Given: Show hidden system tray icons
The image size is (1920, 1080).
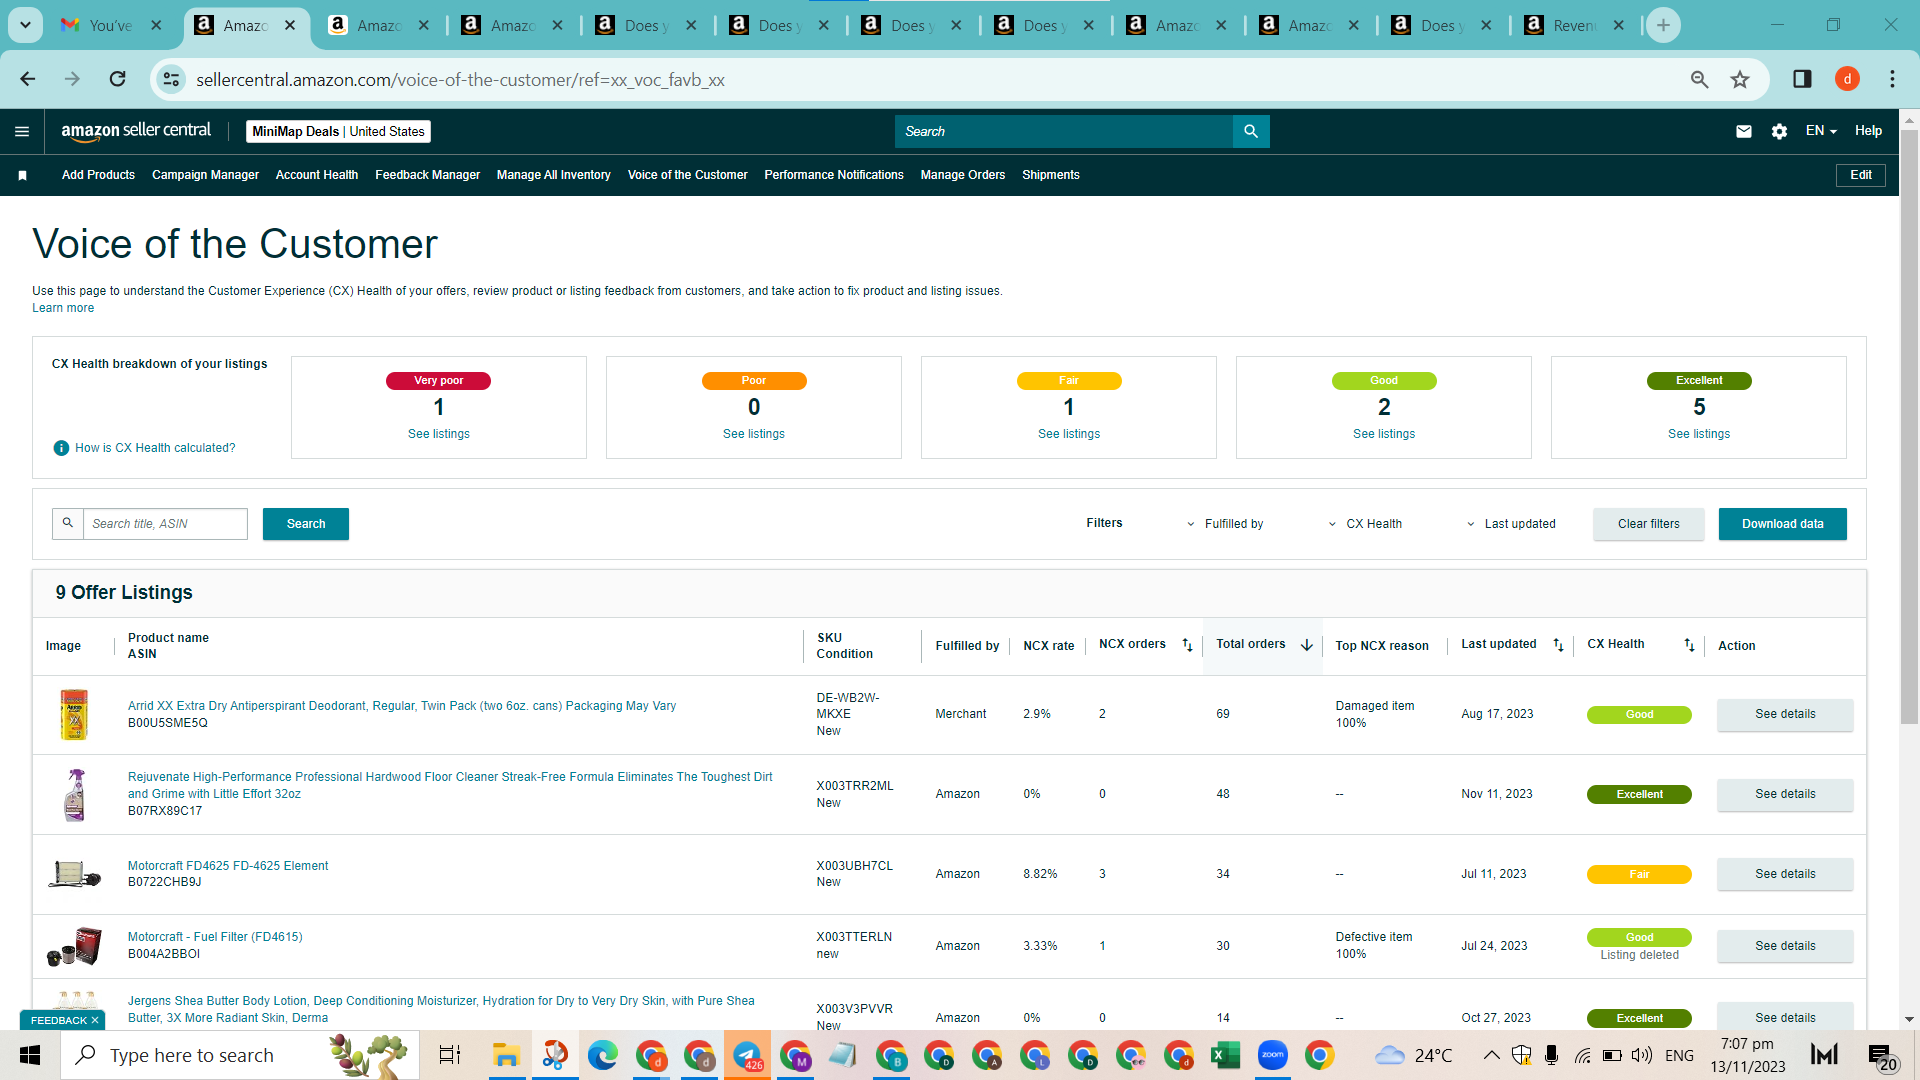Looking at the screenshot, I should [1491, 1055].
